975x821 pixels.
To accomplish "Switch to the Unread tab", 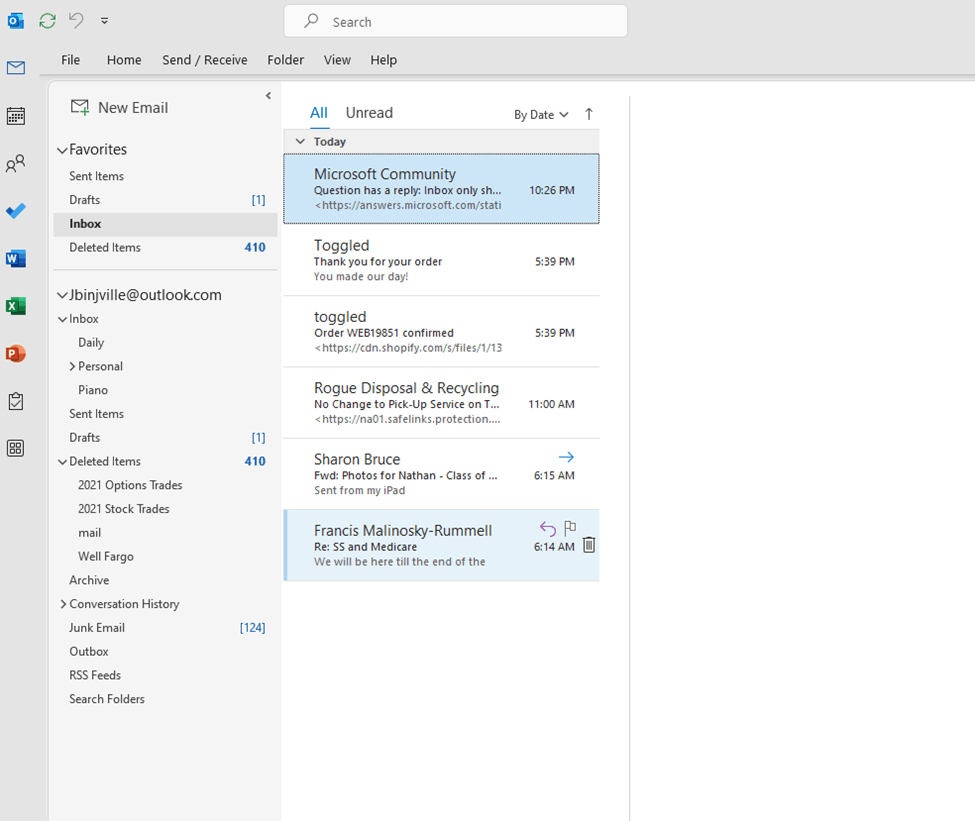I will [x=369, y=112].
